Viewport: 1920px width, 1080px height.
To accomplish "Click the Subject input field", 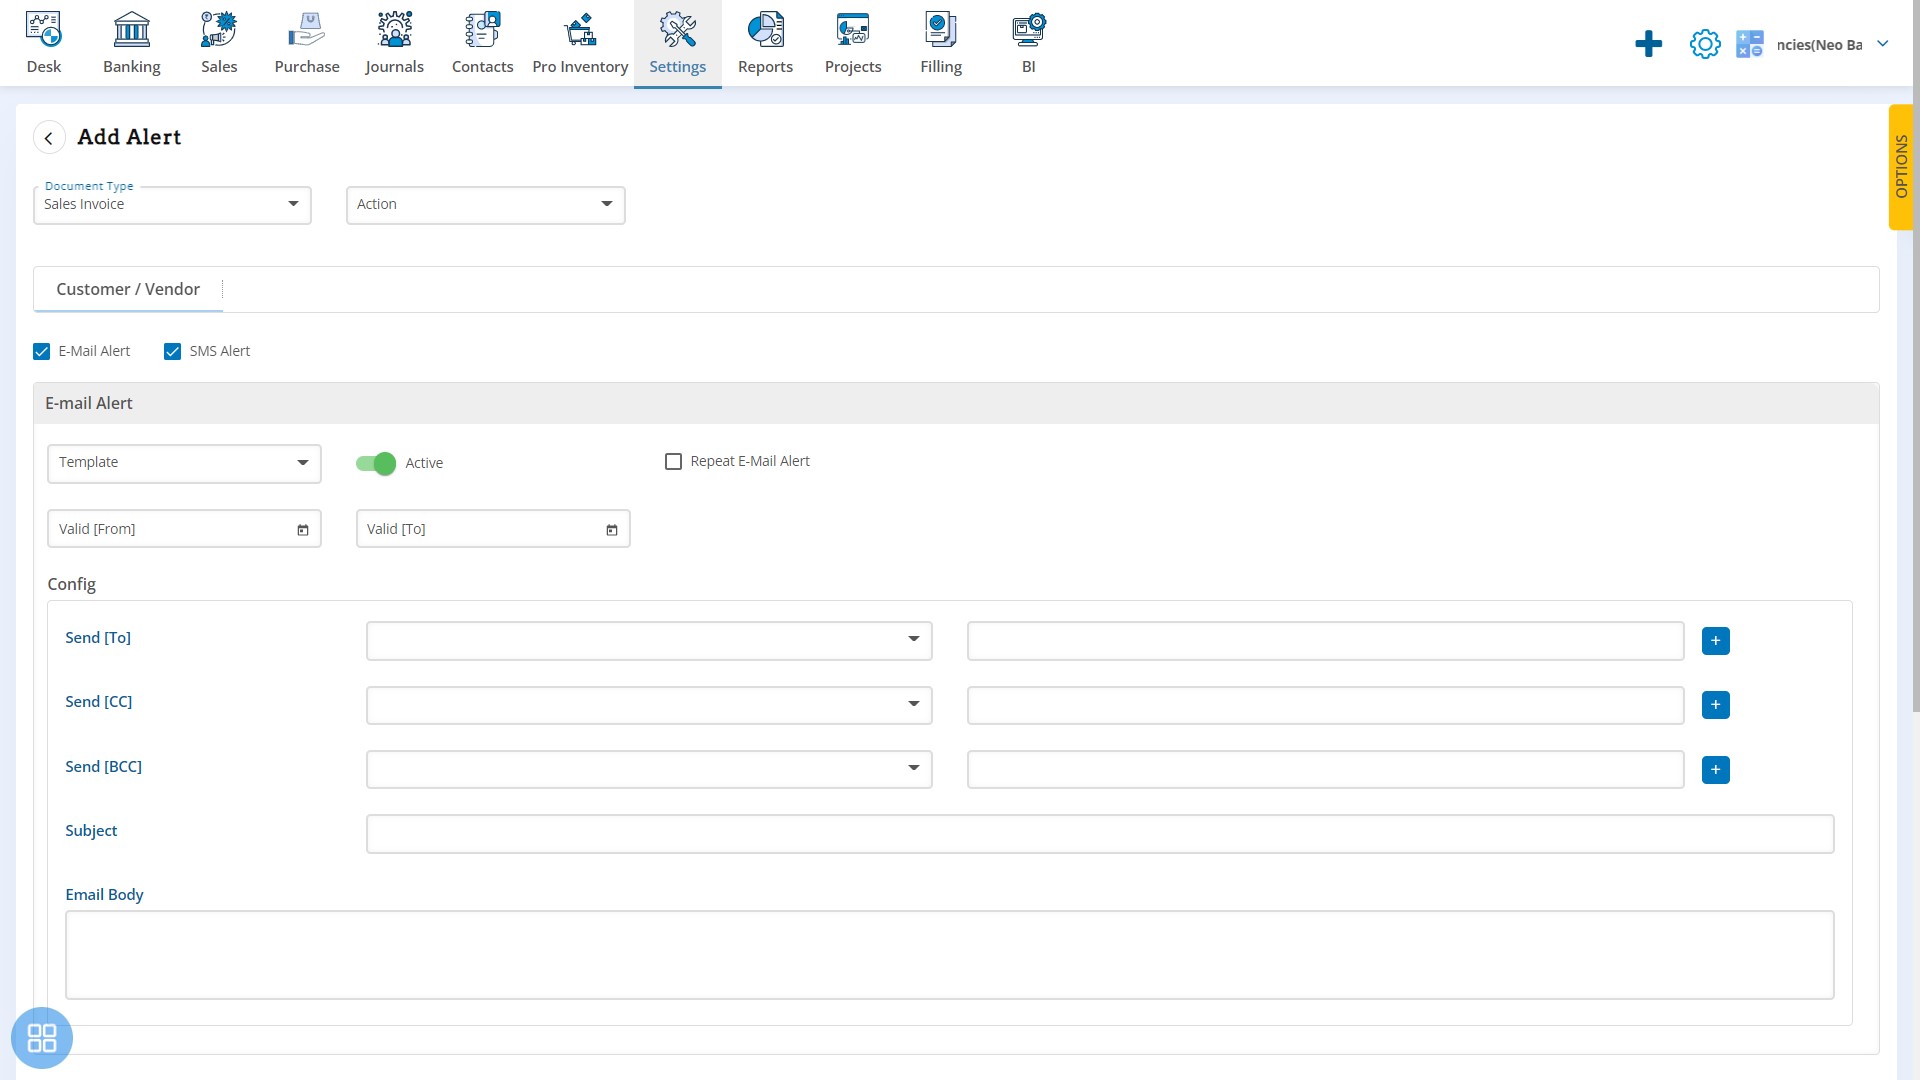I will [x=1100, y=833].
